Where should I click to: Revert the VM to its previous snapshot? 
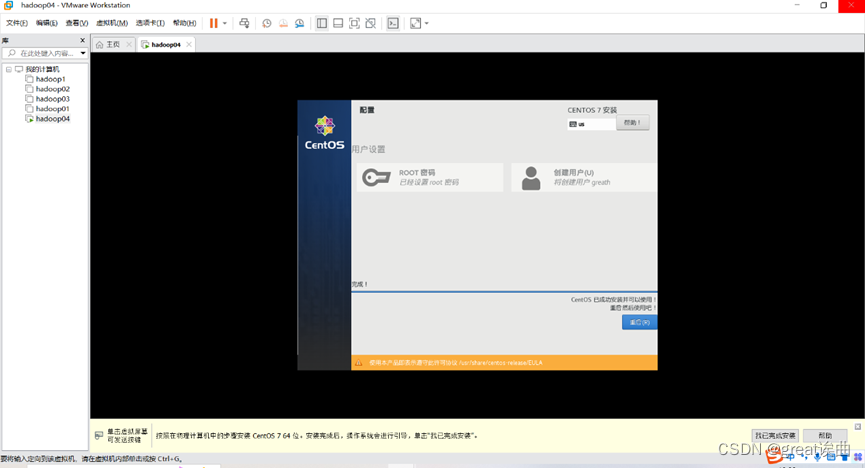(283, 23)
